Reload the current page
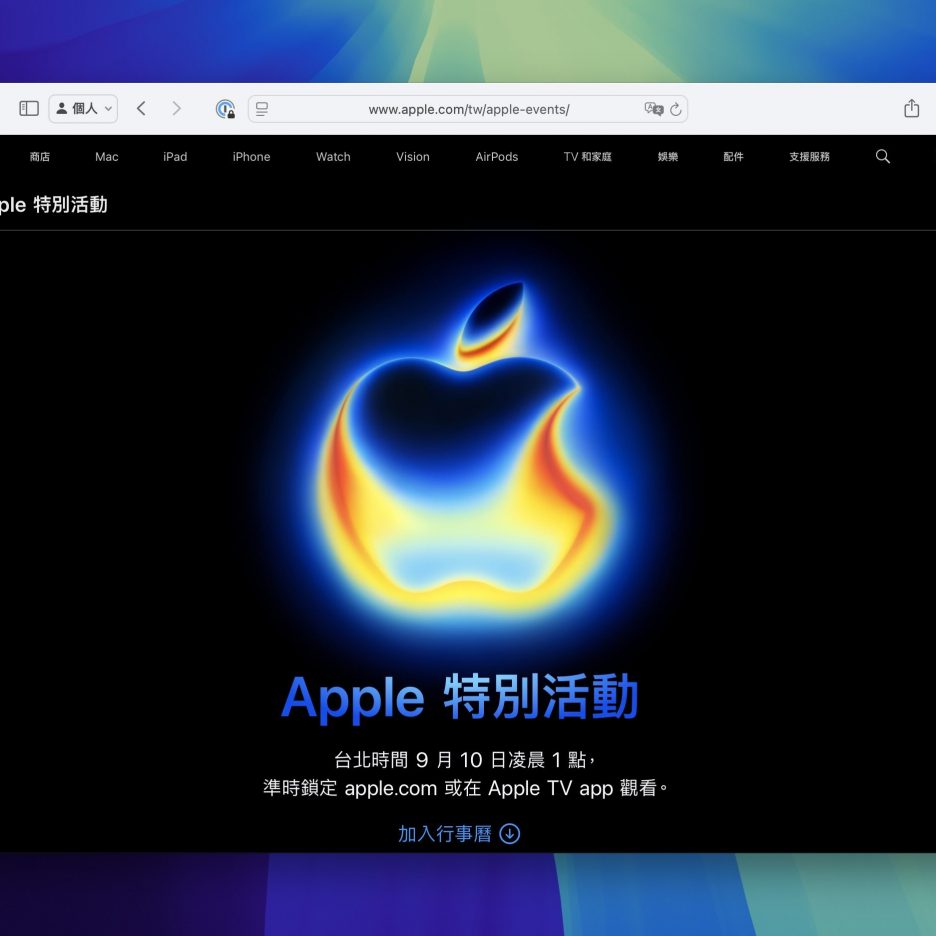The width and height of the screenshot is (936, 936). click(x=676, y=109)
